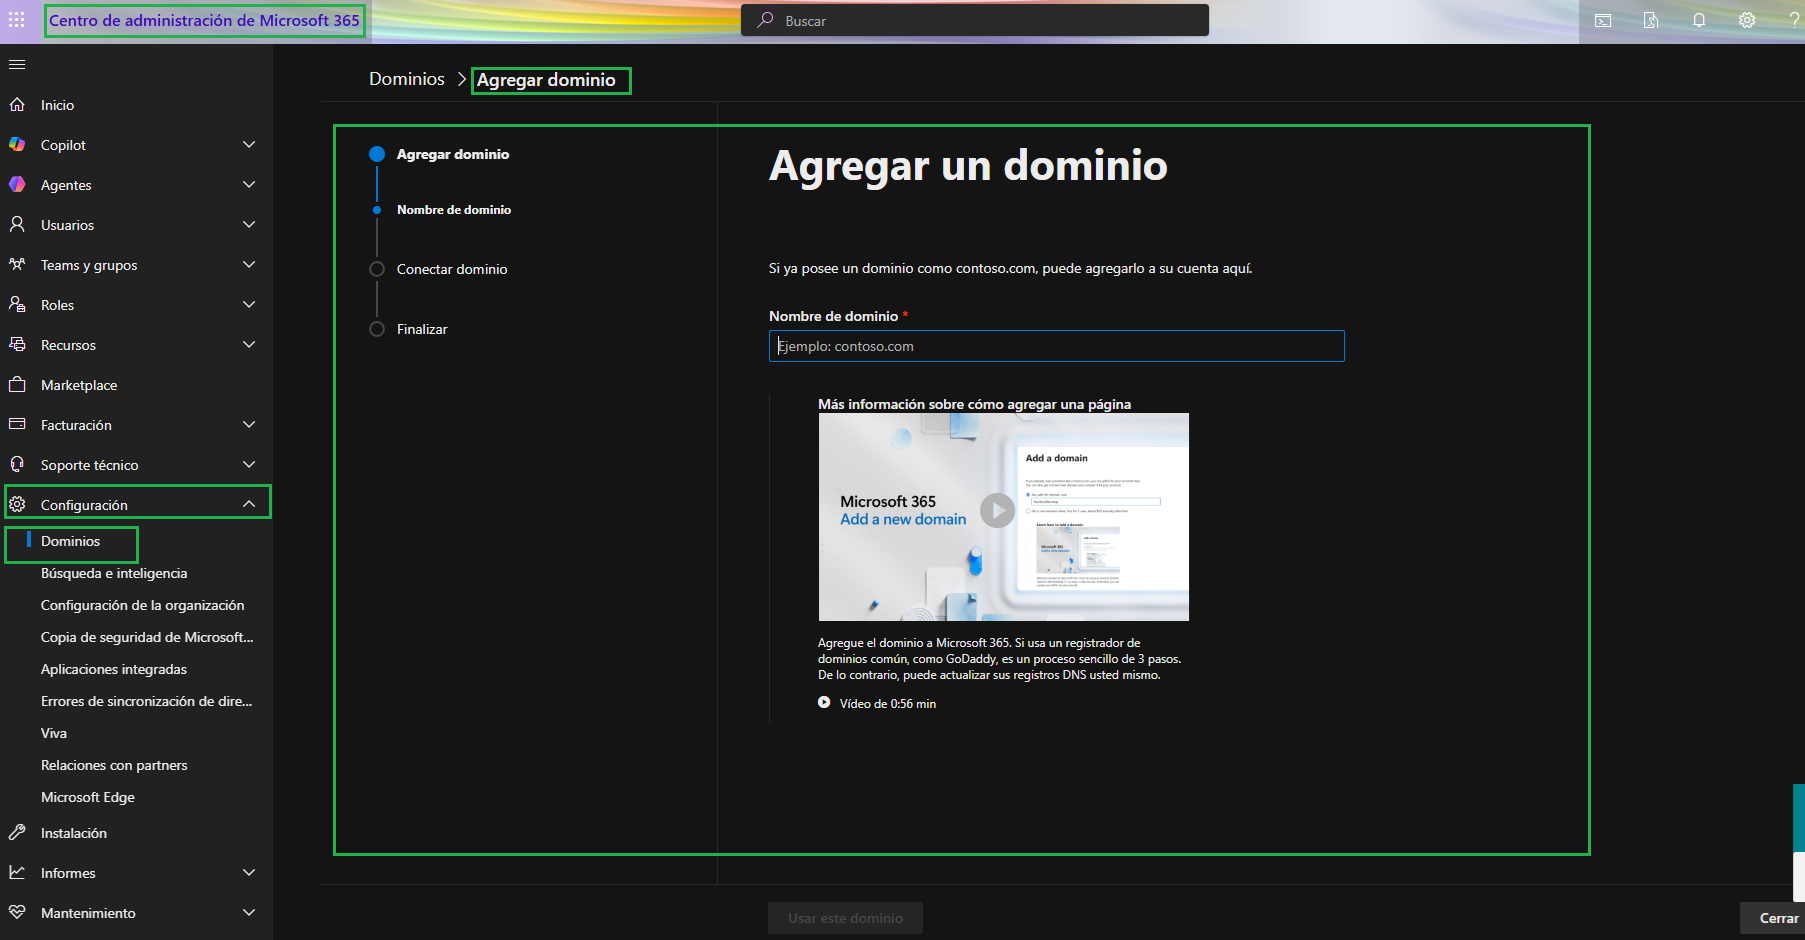
Task: Go back to Dominios breadcrumb
Action: (407, 79)
